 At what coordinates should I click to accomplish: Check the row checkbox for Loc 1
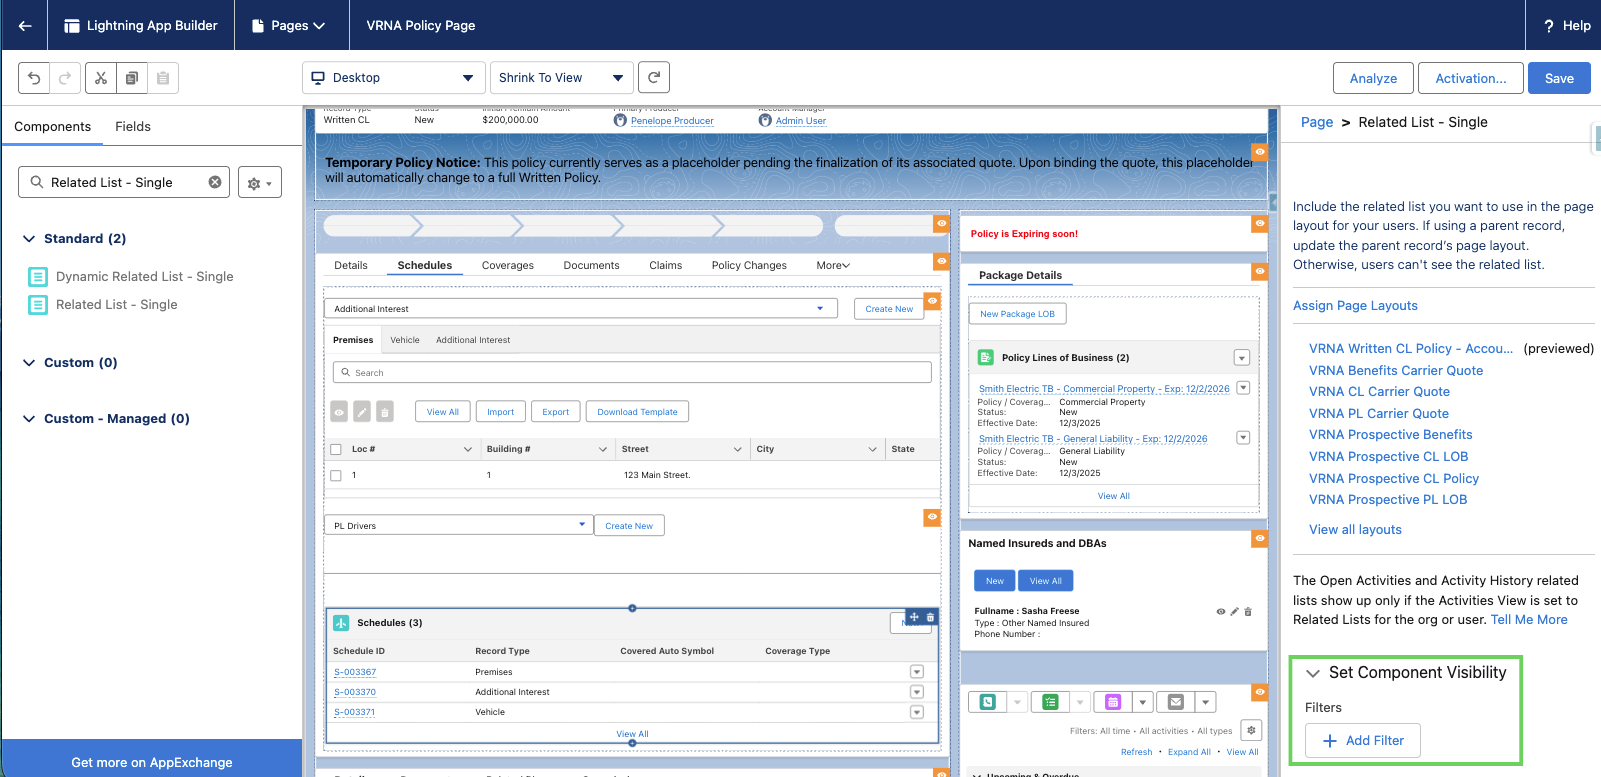point(336,476)
